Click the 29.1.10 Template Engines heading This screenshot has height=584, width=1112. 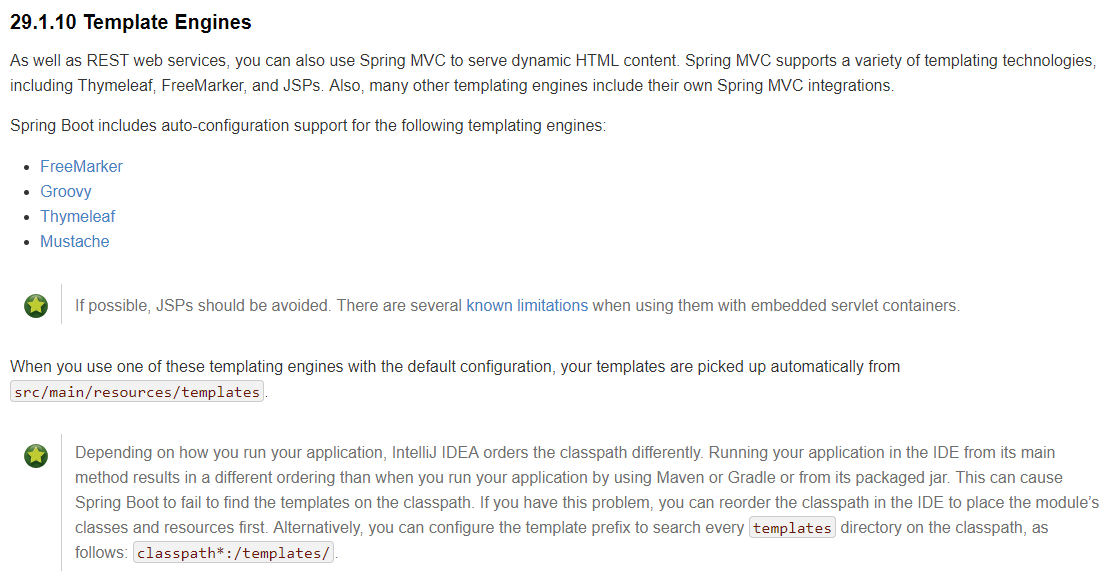click(130, 22)
